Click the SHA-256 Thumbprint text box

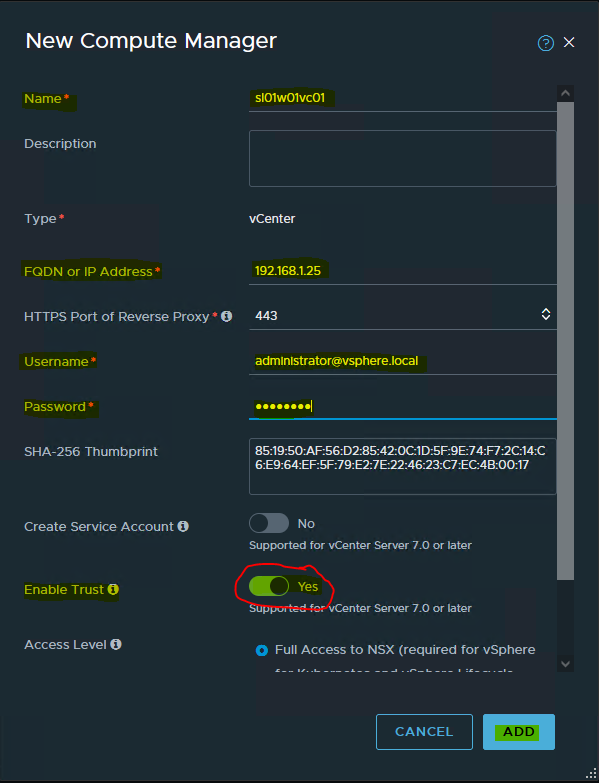[403, 466]
